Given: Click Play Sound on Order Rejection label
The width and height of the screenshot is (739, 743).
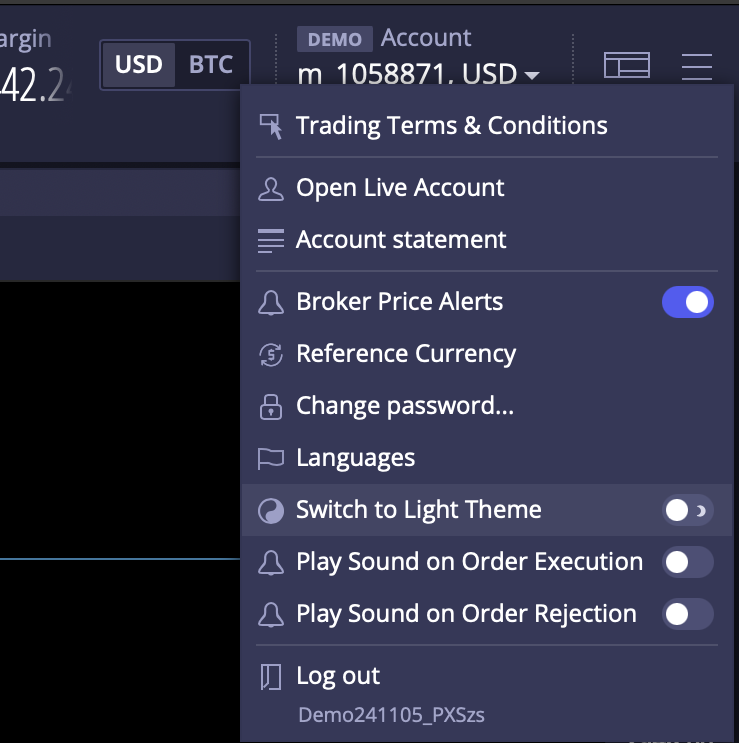Looking at the screenshot, I should click(x=466, y=615).
